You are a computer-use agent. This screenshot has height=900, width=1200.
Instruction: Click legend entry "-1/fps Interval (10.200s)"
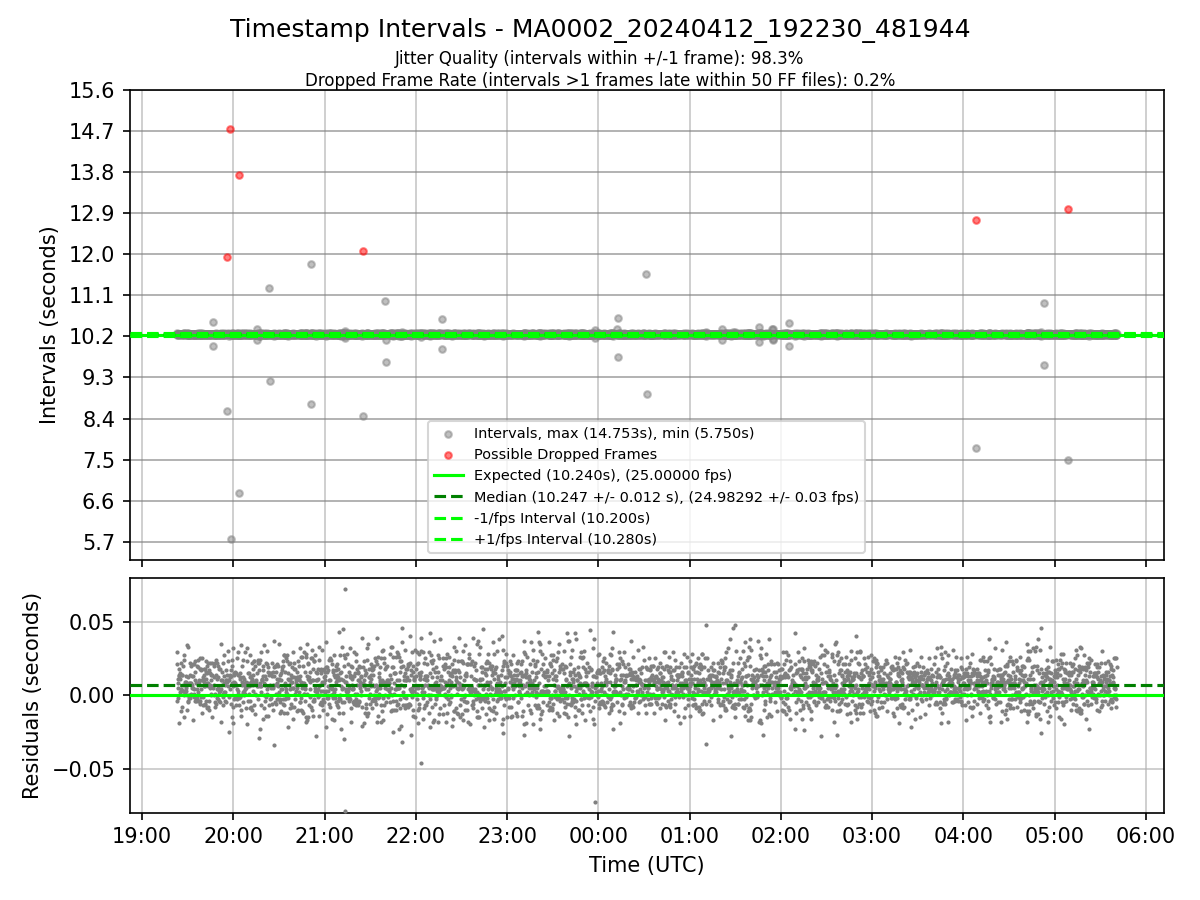tap(562, 518)
